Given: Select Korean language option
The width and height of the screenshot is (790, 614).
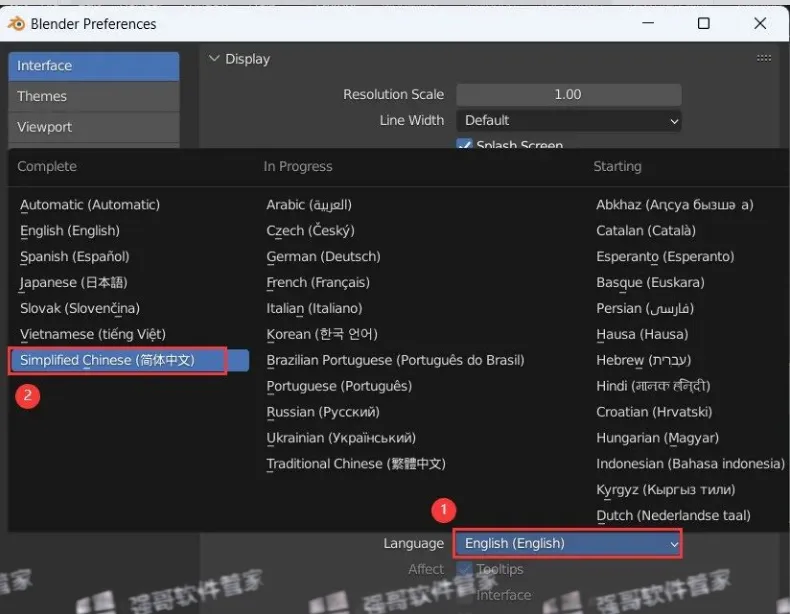Looking at the screenshot, I should [321, 334].
